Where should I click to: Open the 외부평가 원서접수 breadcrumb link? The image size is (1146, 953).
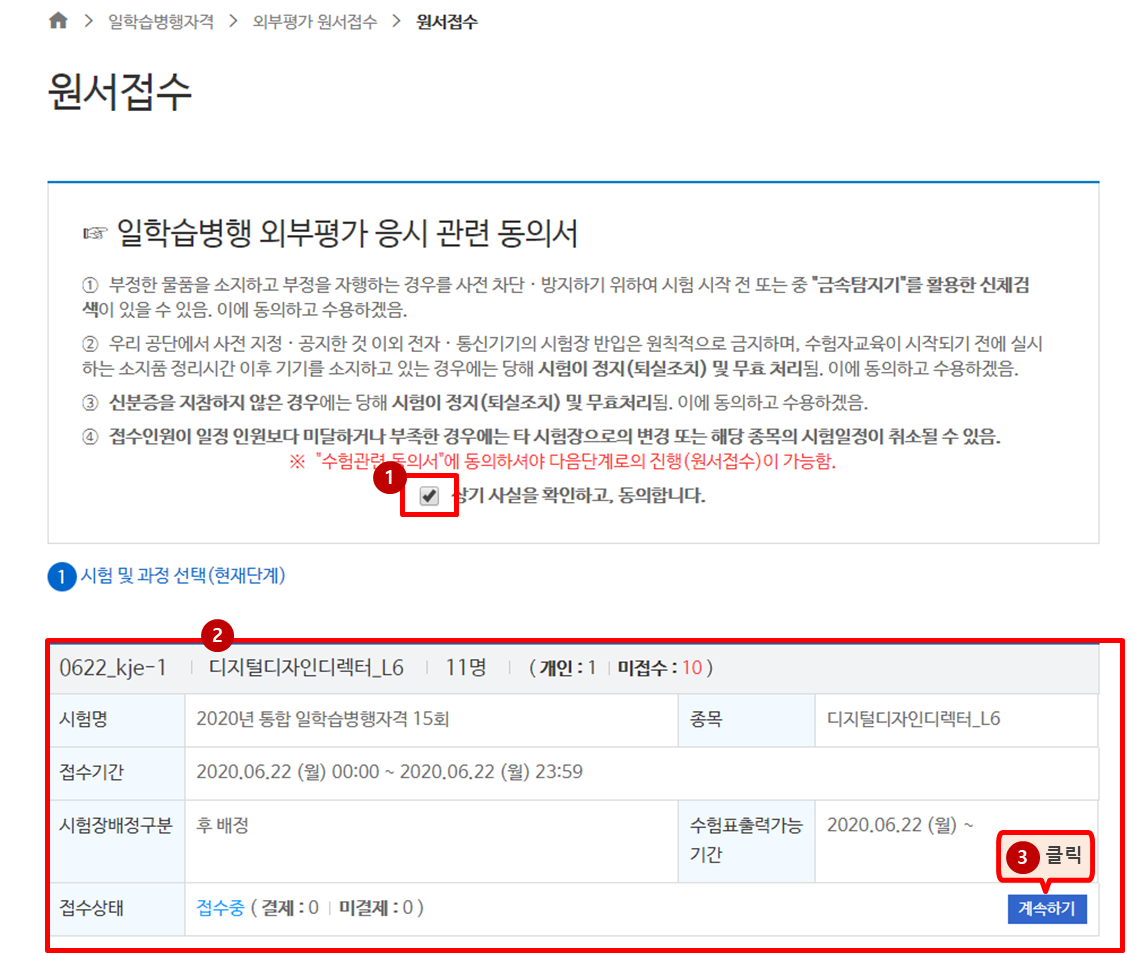(x=315, y=22)
